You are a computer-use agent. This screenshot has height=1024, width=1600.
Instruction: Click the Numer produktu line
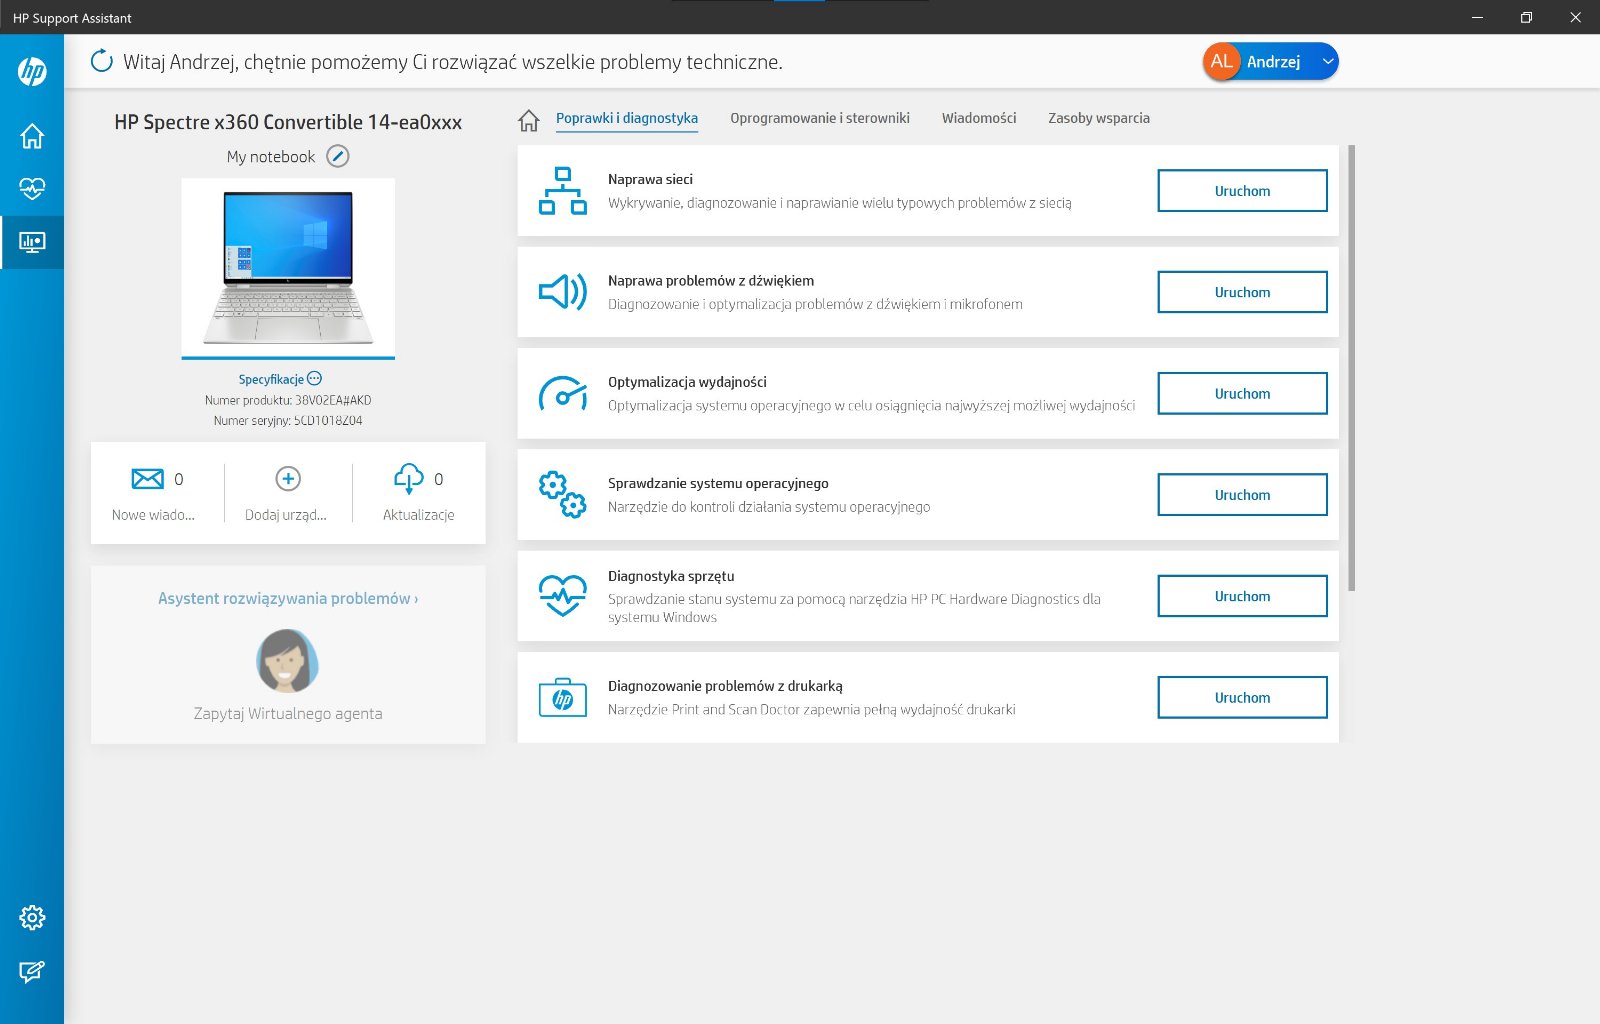(x=288, y=400)
